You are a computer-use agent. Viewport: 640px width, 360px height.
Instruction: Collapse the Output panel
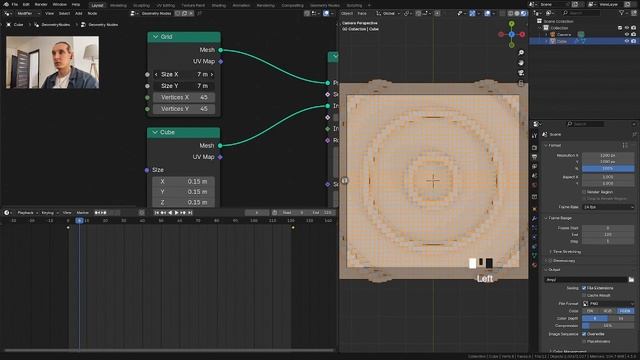pos(546,270)
